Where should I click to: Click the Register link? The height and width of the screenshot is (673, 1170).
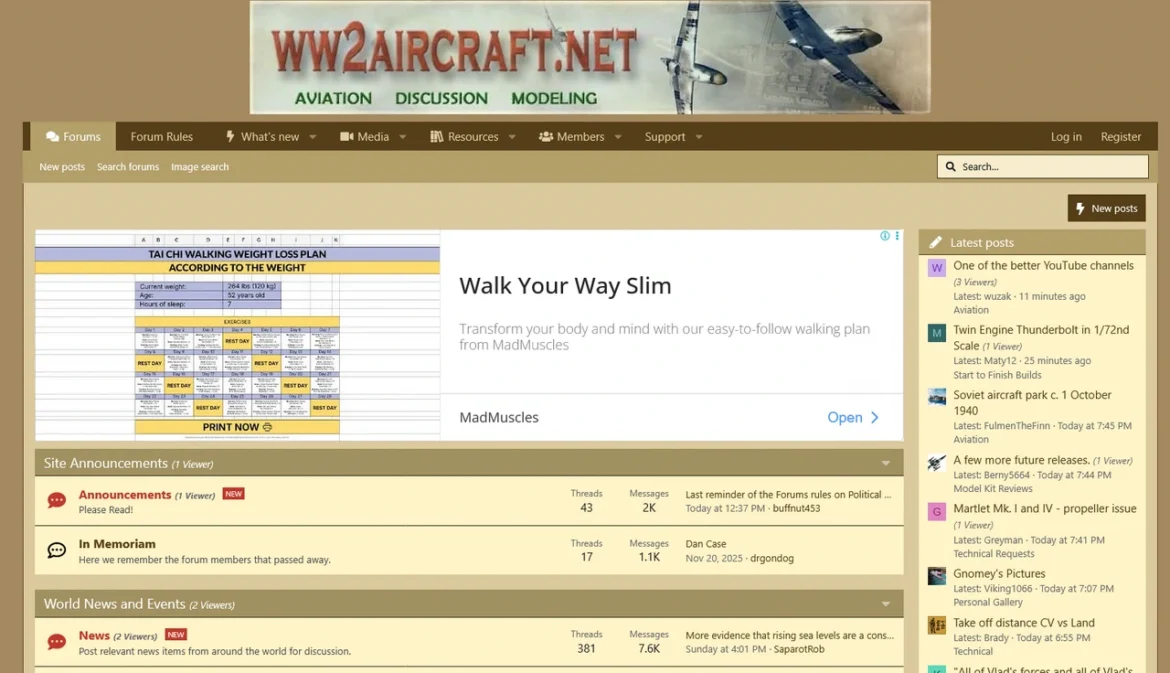[1121, 137]
